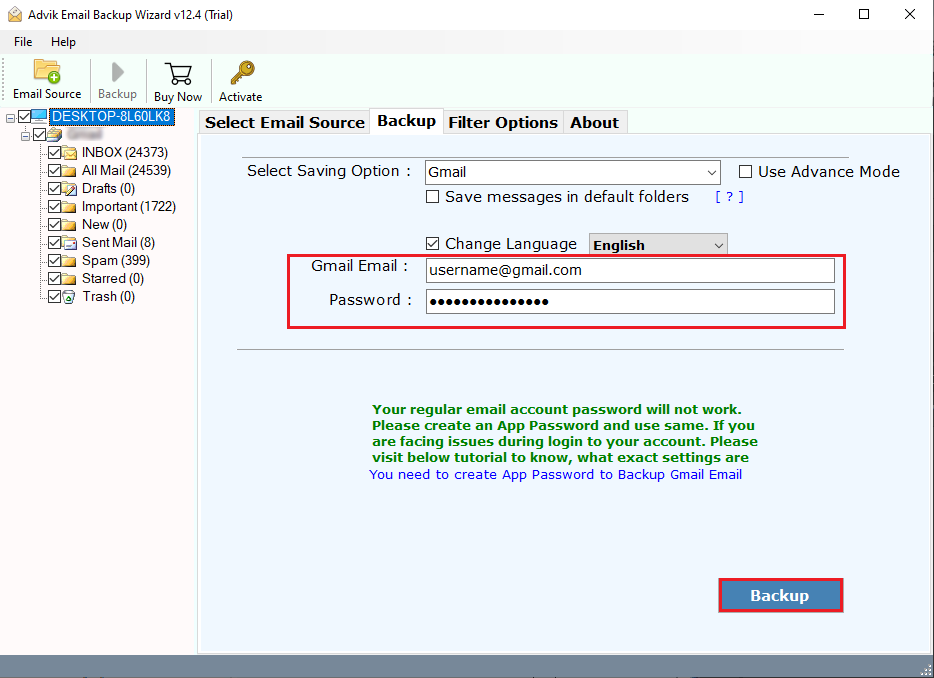This screenshot has height=678, width=934.
Task: Select the New (0) label
Action: pos(104,225)
